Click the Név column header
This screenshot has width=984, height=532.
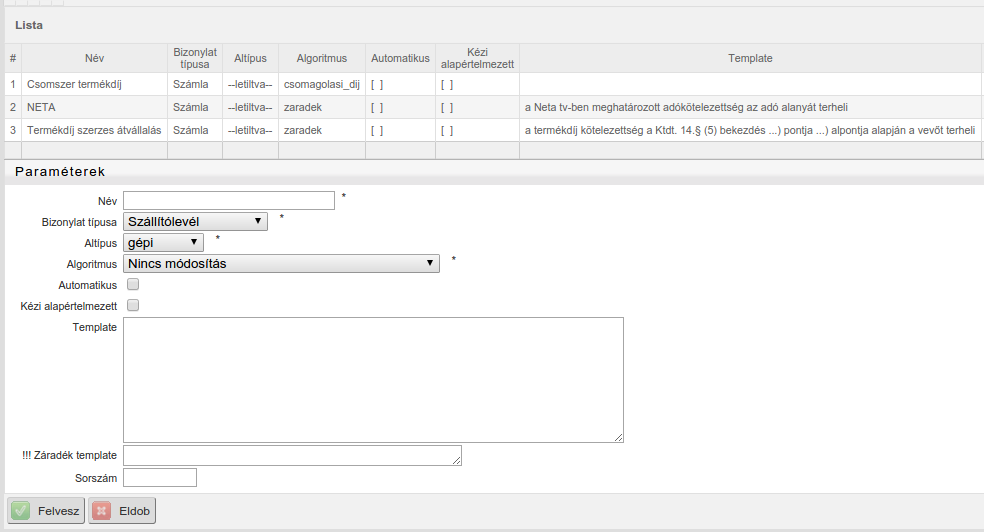coord(94,58)
